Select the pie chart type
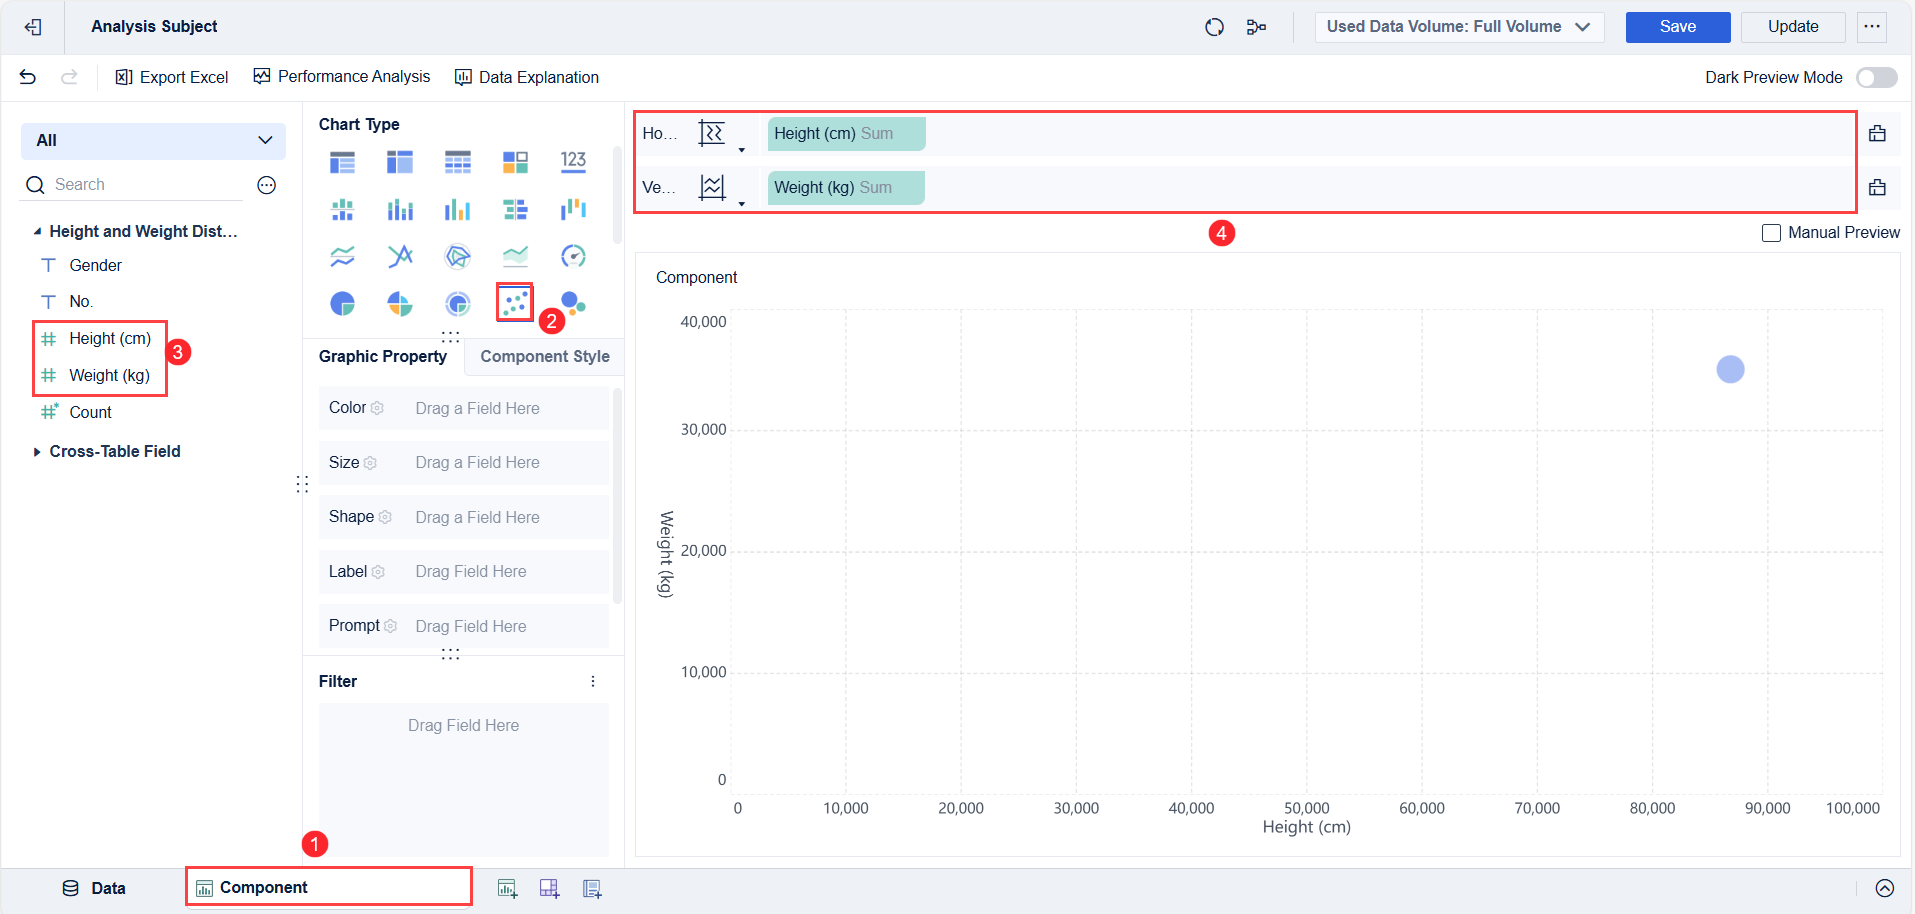The width and height of the screenshot is (1915, 914). click(x=342, y=303)
